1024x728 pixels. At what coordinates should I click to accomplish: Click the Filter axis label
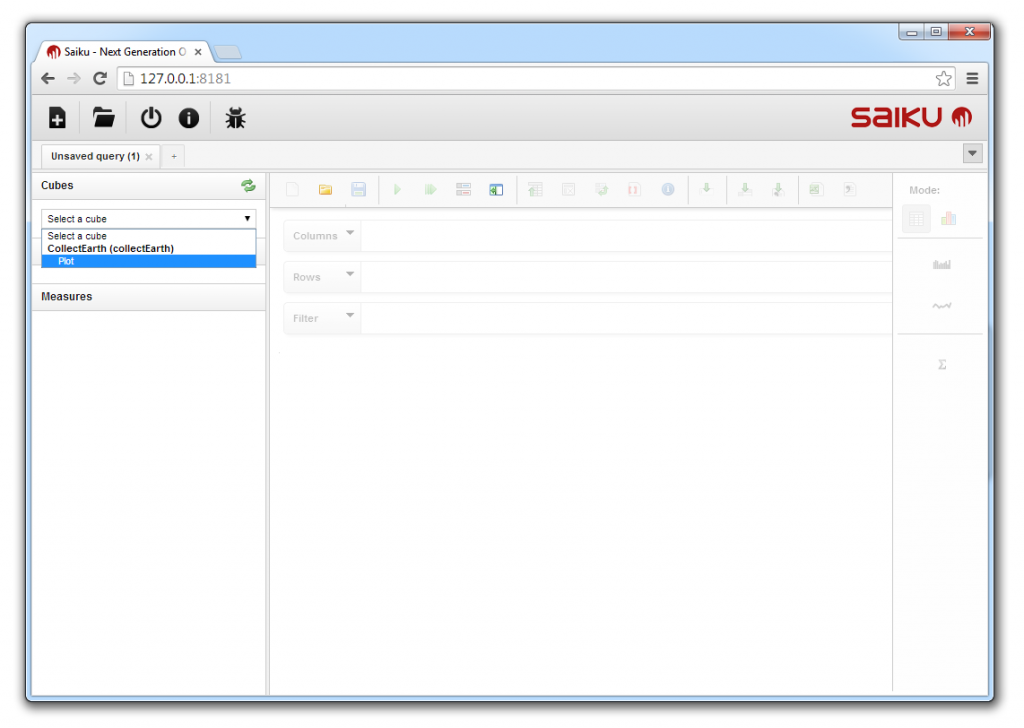305,318
